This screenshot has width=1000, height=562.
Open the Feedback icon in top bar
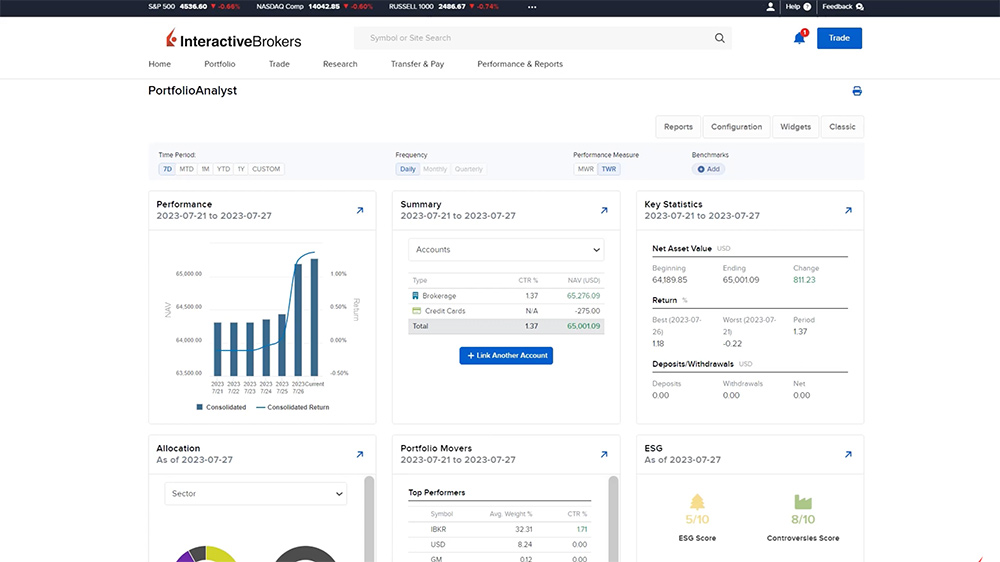(860, 6)
